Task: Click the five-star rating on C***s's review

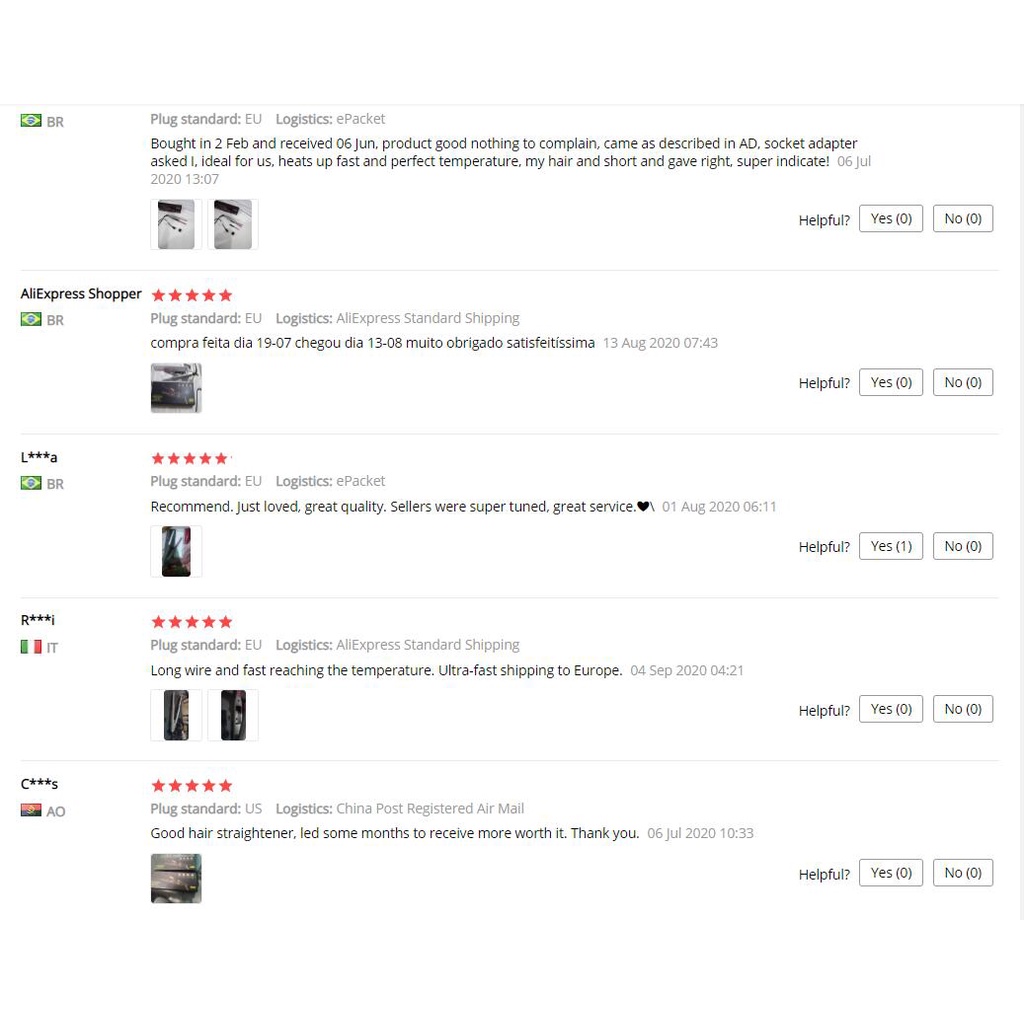Action: [x=191, y=785]
